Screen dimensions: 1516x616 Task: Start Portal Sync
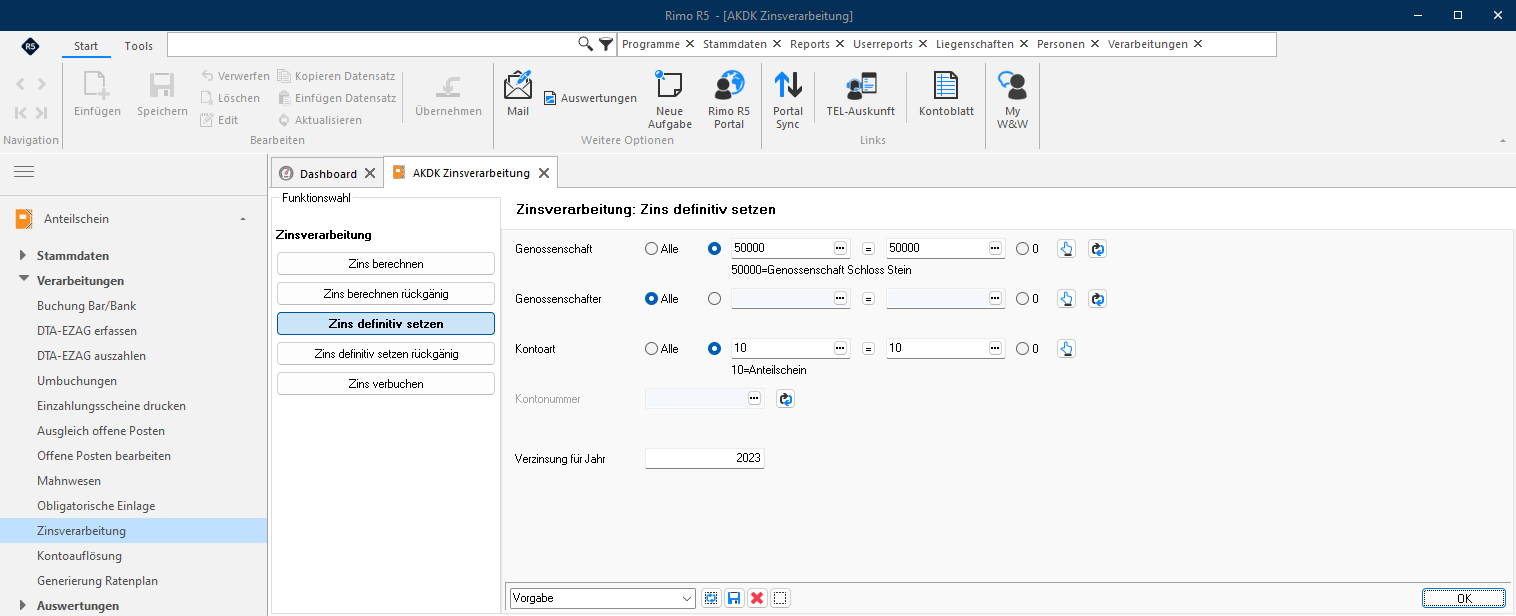click(788, 100)
